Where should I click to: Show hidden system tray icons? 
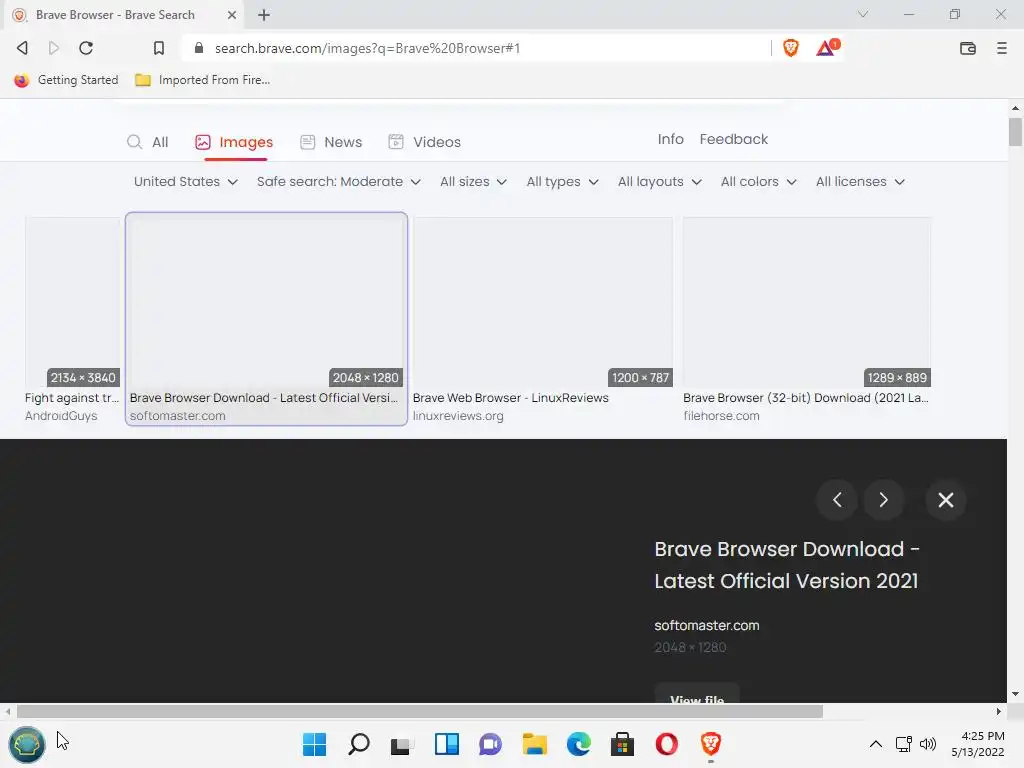[x=876, y=744]
